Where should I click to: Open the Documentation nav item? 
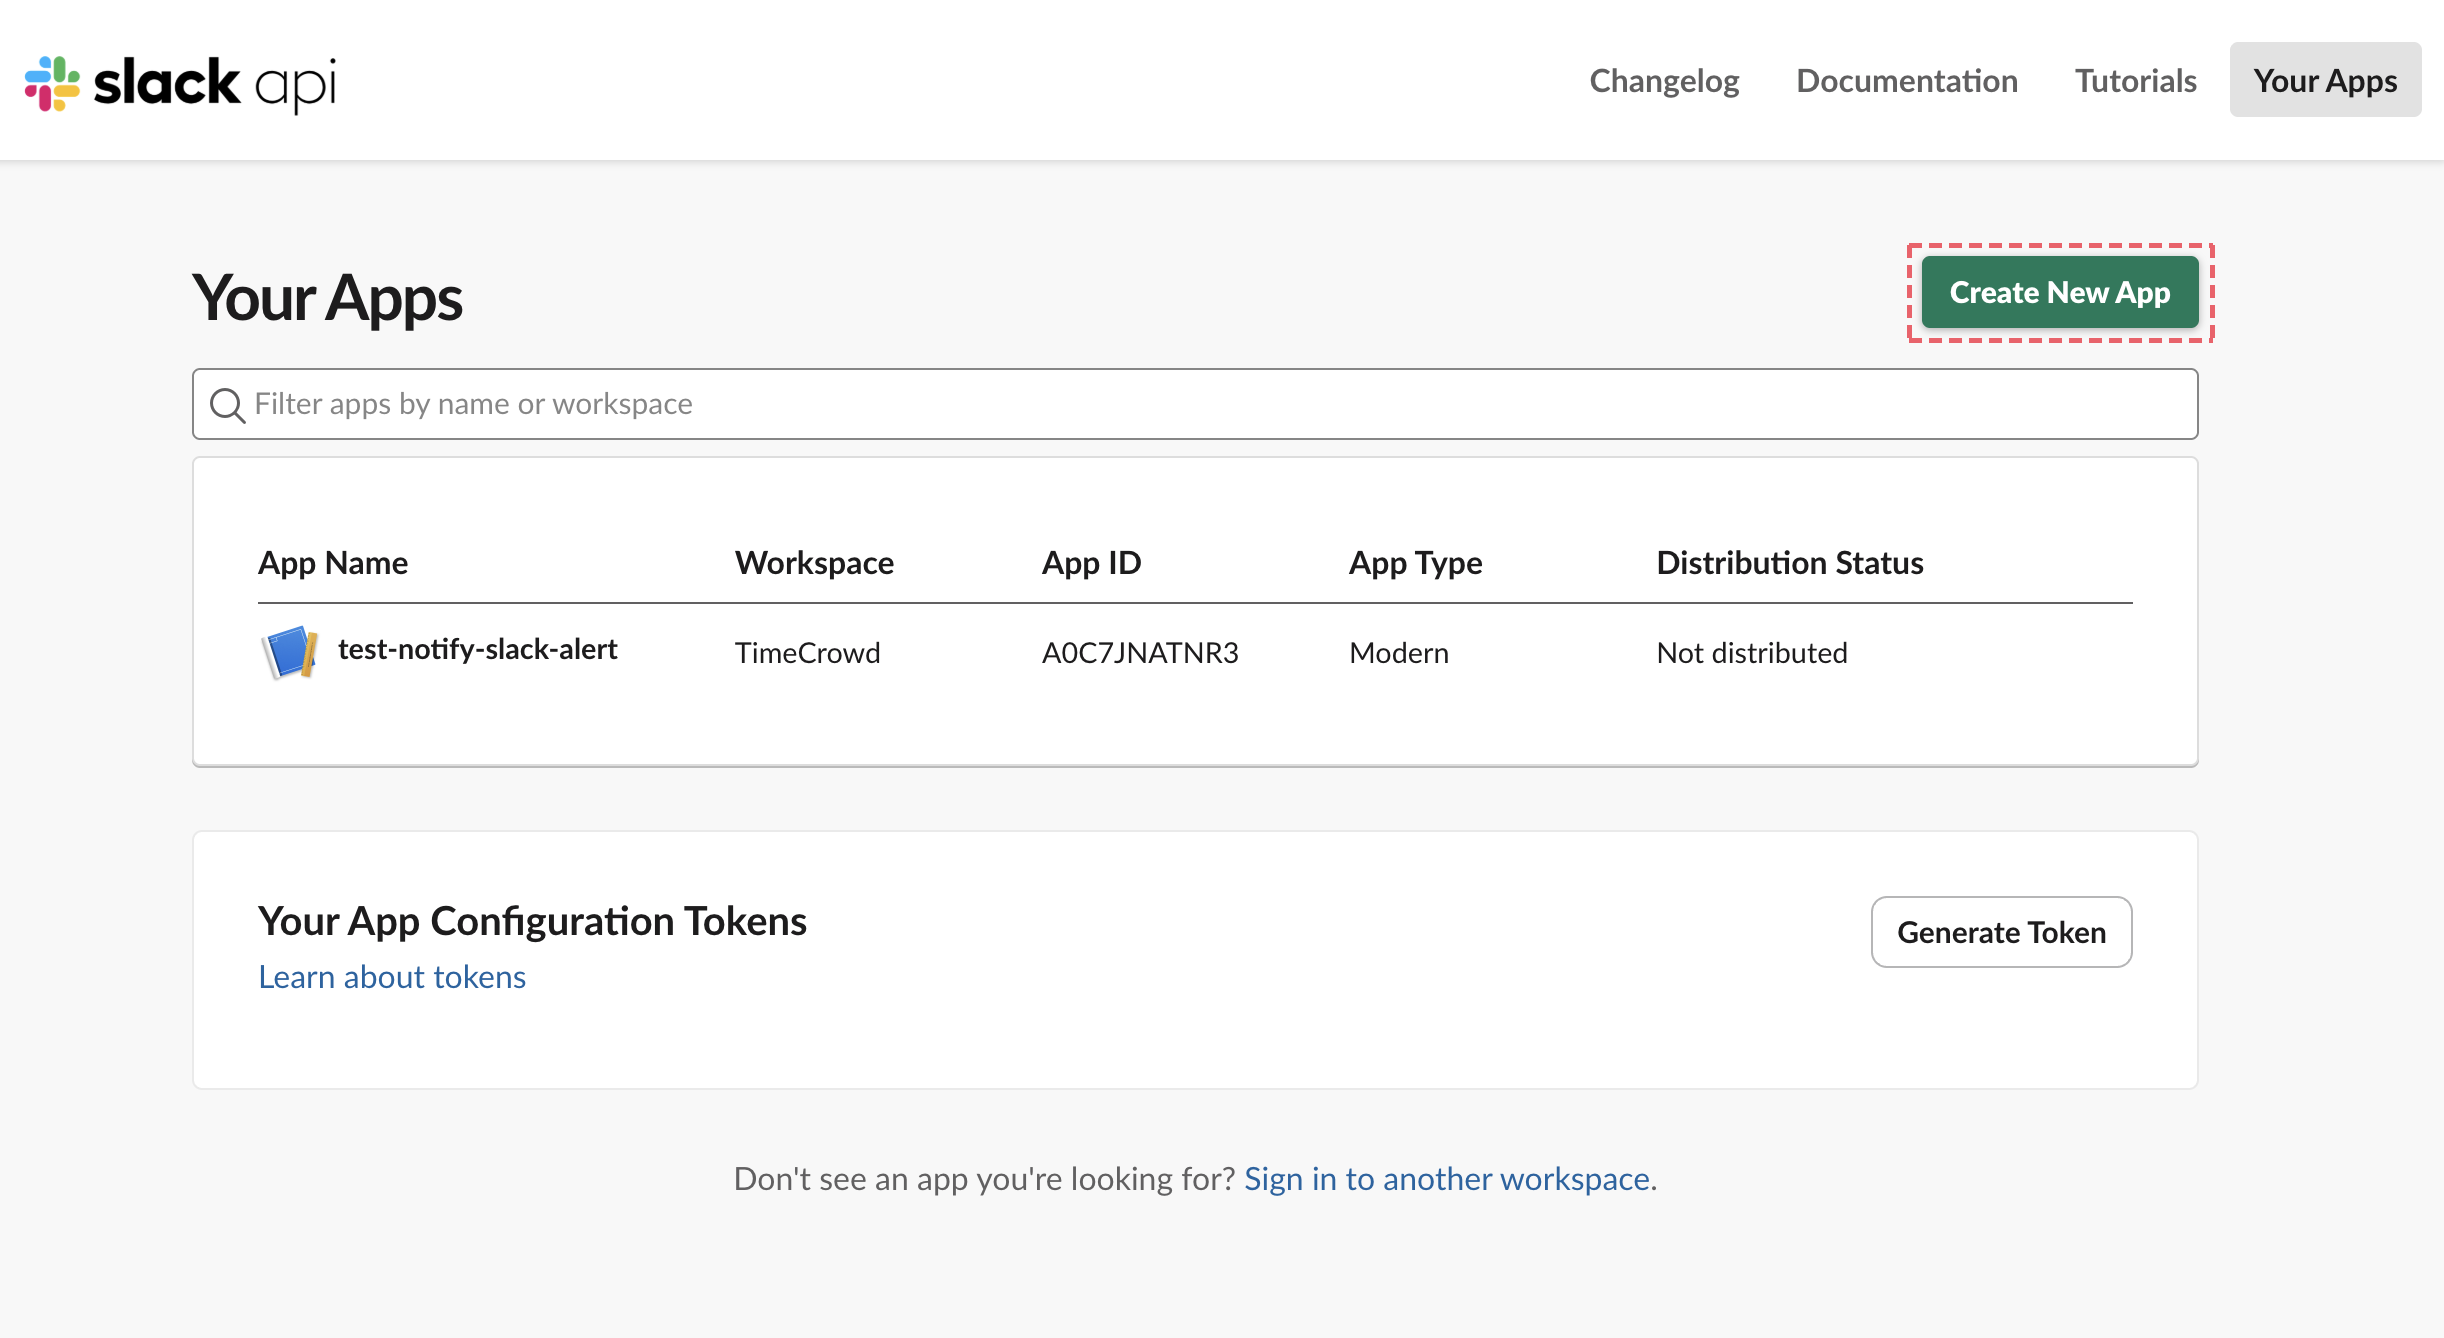click(x=1907, y=80)
